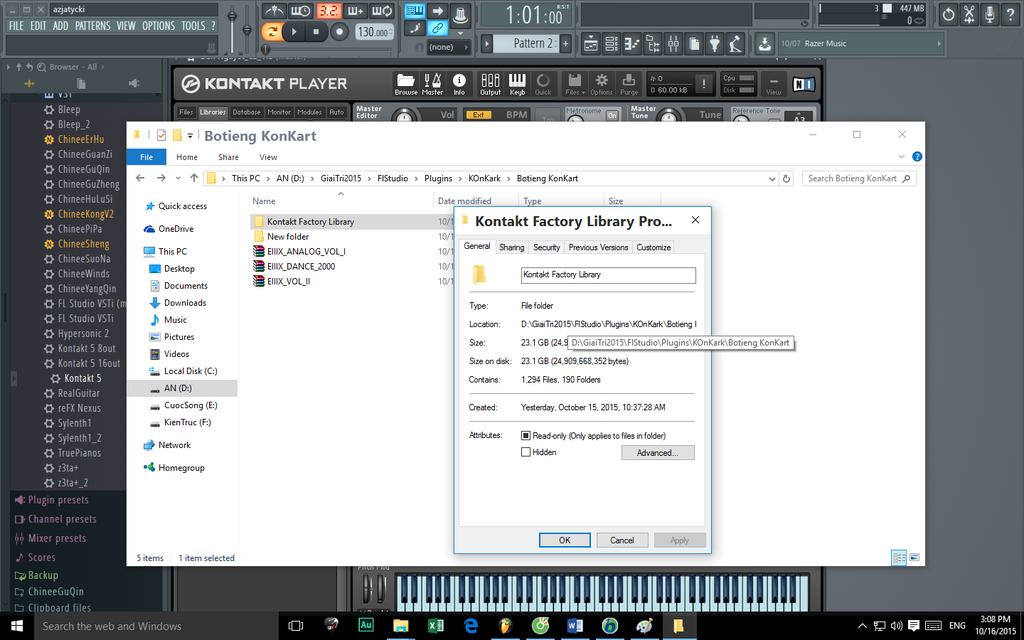Open FL Studio mixer icon
Viewport: 1024px width, 640px height.
point(673,44)
